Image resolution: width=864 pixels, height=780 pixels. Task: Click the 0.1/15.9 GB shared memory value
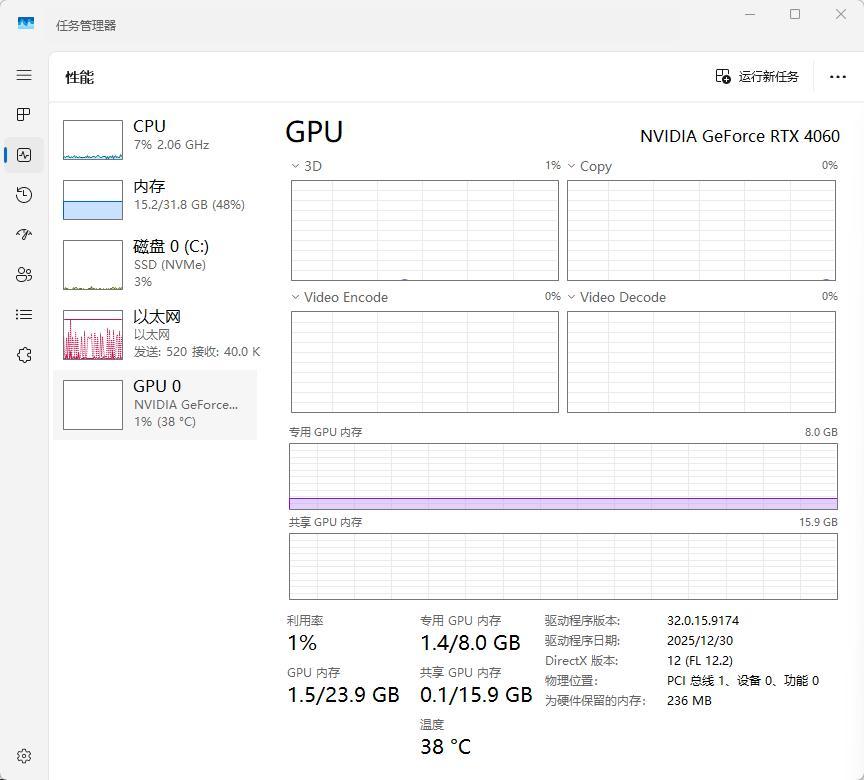tap(476, 695)
